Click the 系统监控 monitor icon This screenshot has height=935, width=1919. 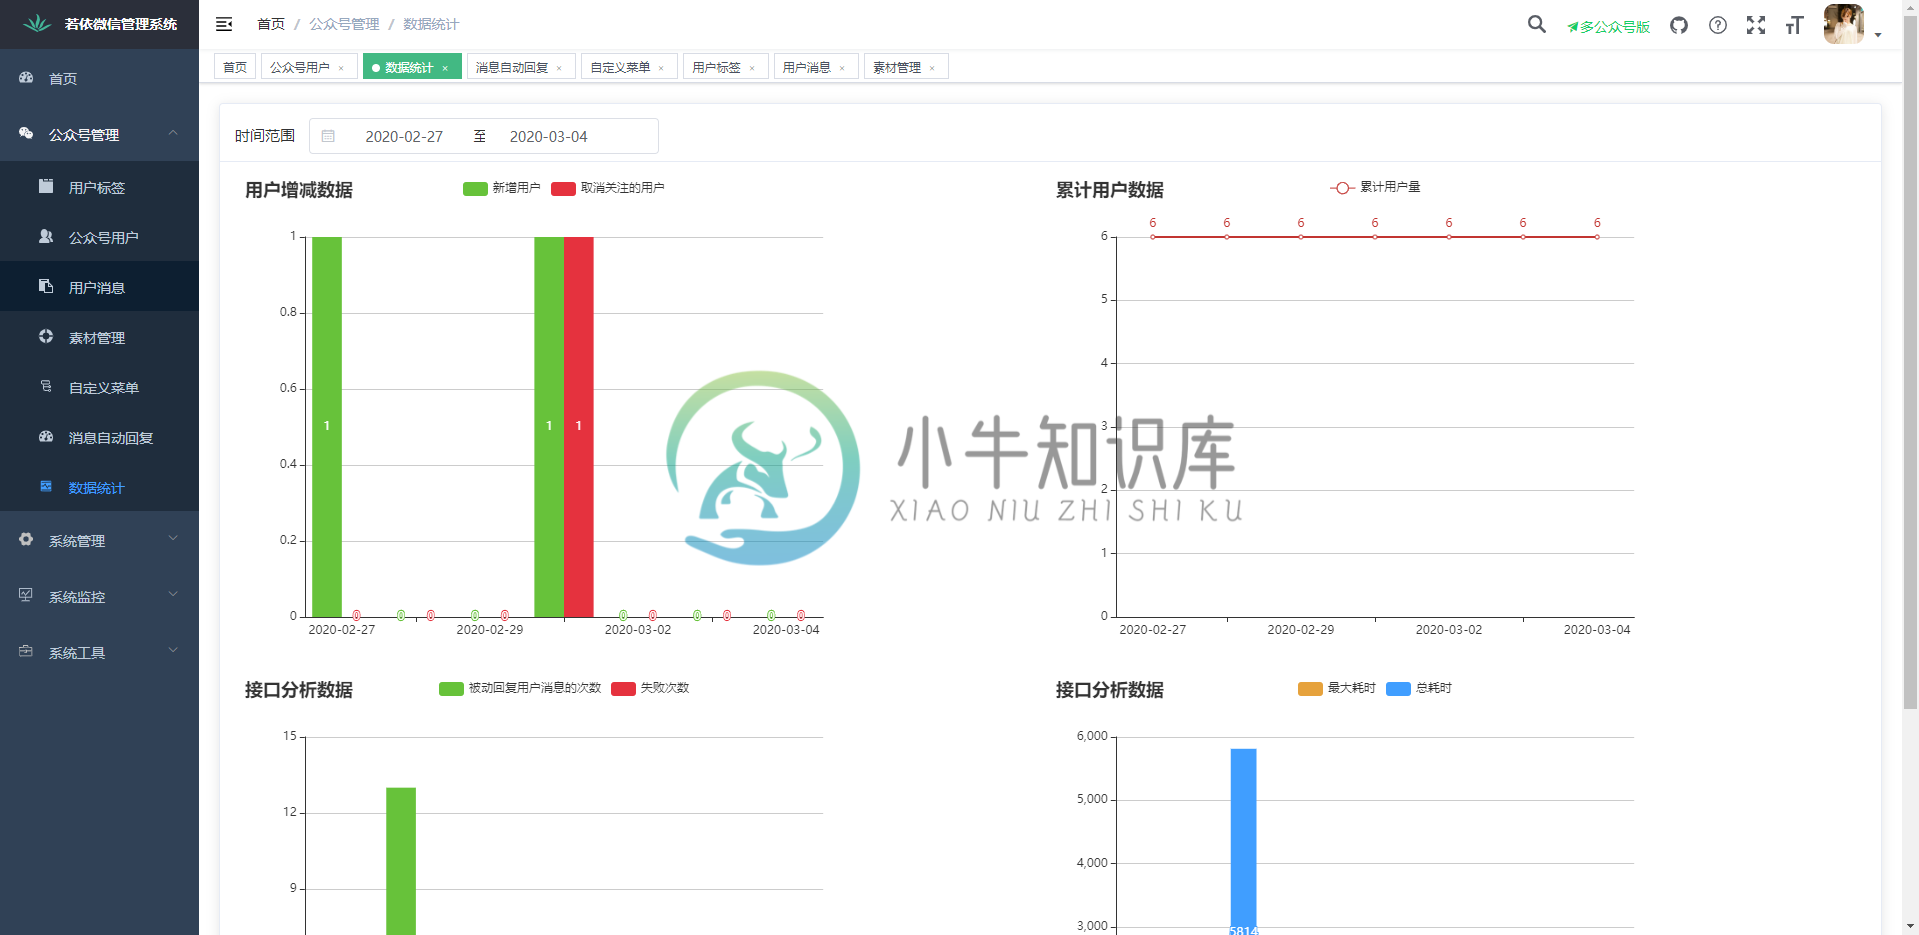[26, 595]
